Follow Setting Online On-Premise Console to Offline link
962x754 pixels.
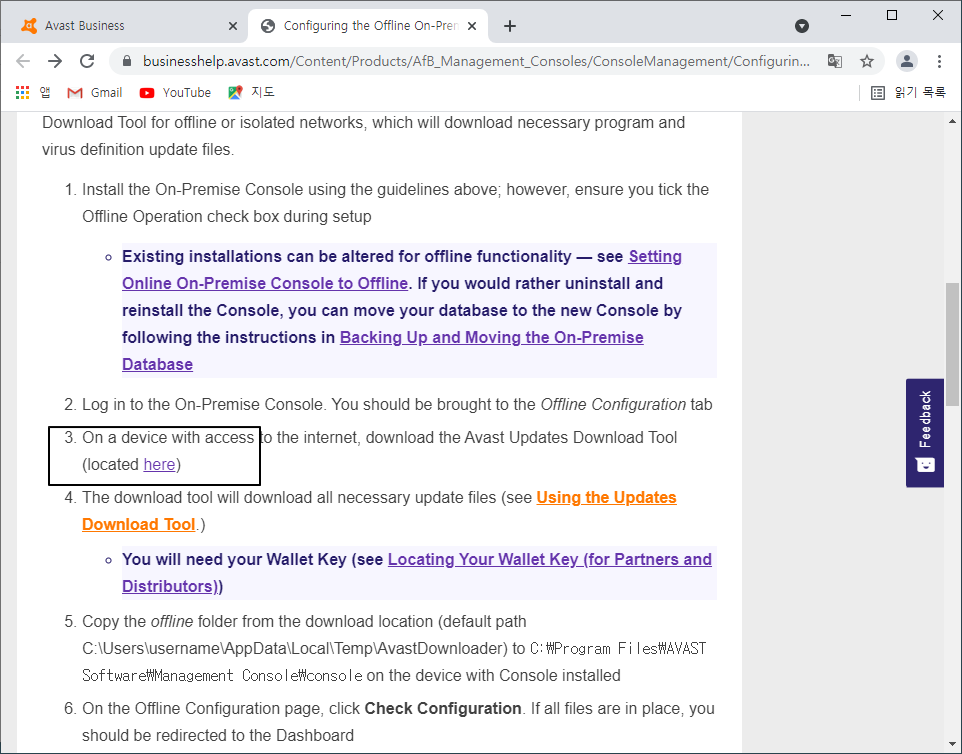pos(402,269)
